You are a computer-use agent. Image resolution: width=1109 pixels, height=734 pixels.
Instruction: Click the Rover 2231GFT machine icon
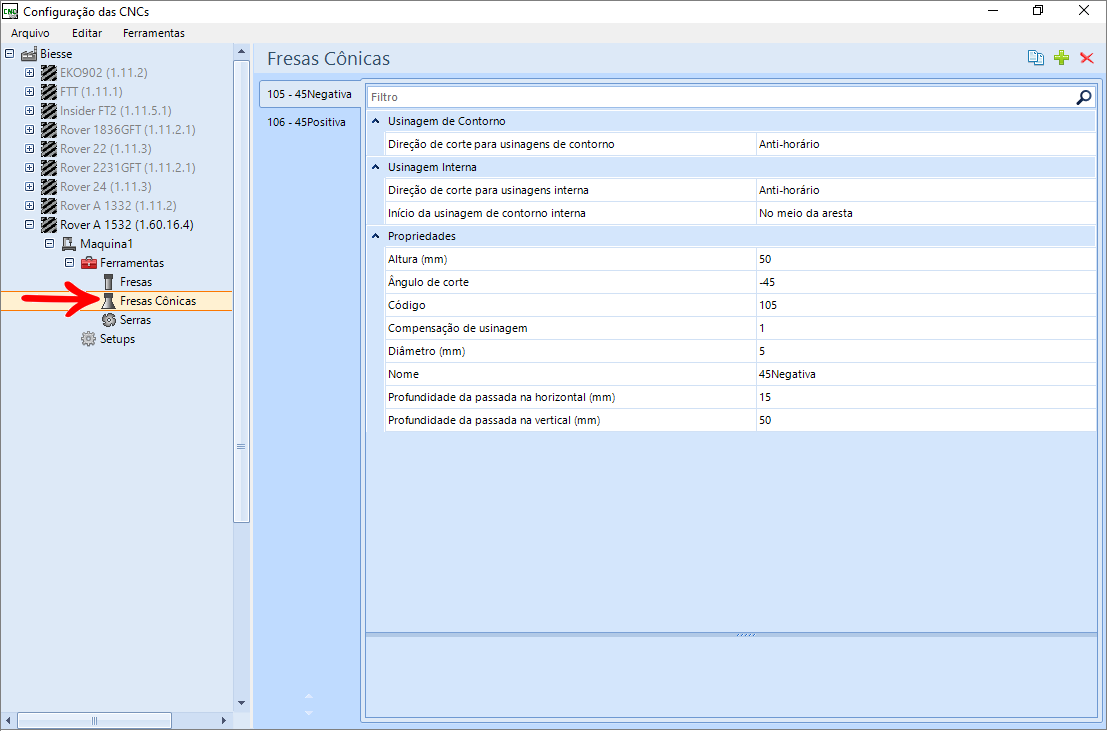click(49, 168)
